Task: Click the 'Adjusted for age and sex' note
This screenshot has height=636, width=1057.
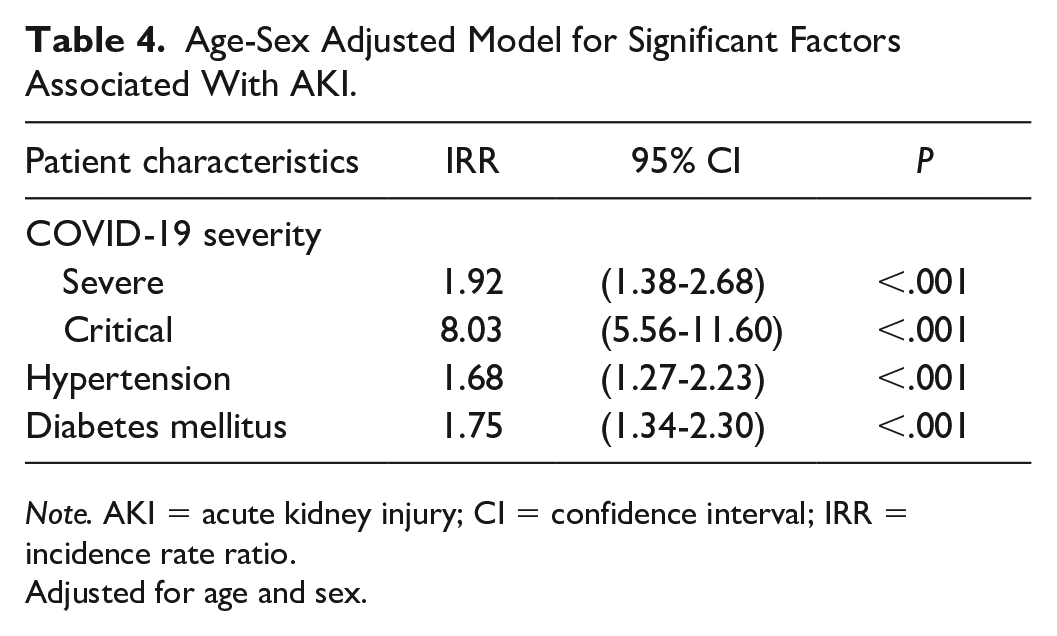Action: tap(196, 594)
